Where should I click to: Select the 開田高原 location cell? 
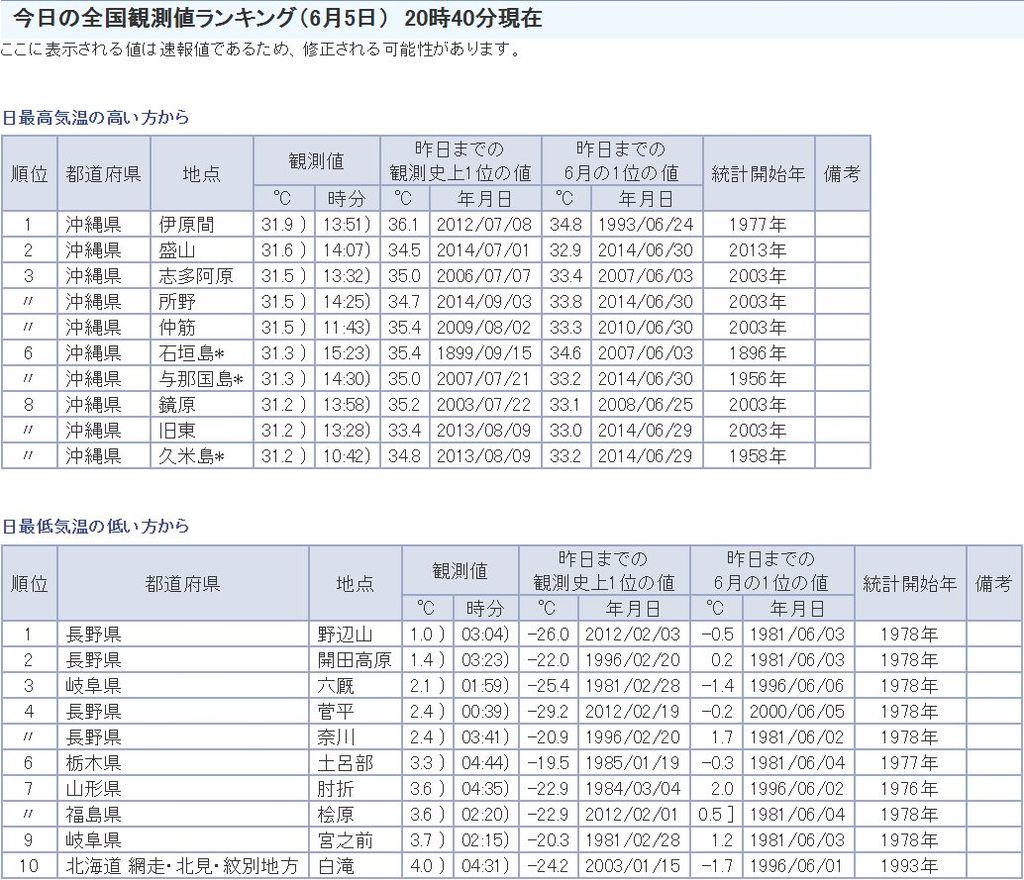(x=354, y=660)
